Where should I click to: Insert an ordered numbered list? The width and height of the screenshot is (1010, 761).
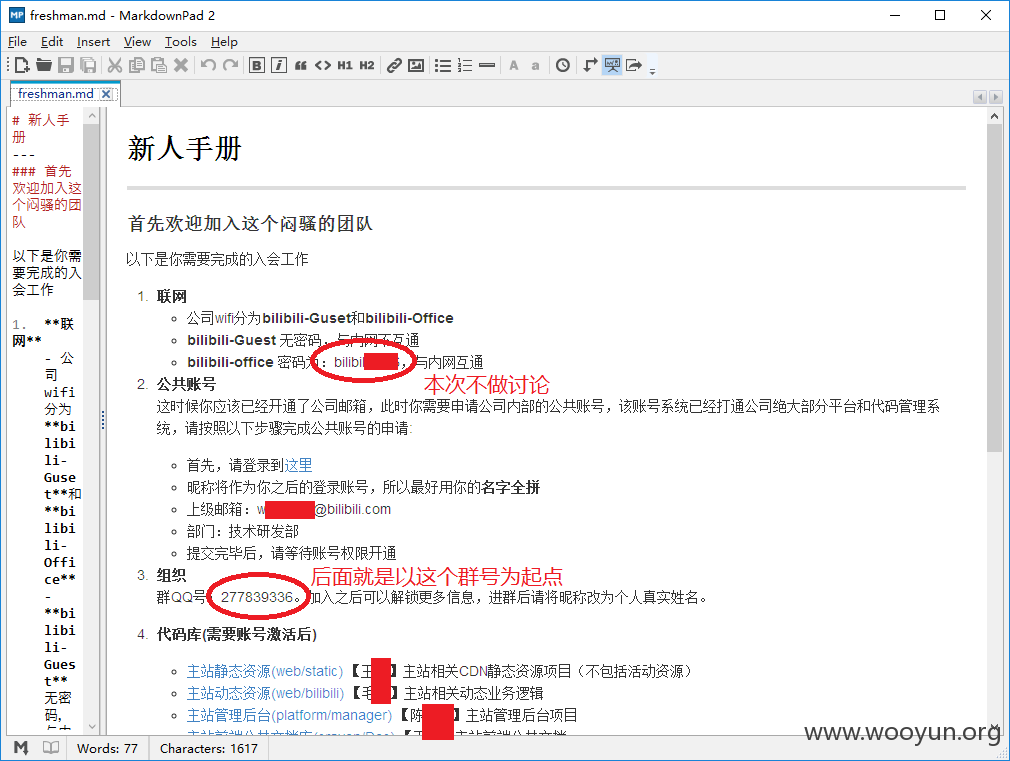coord(465,65)
